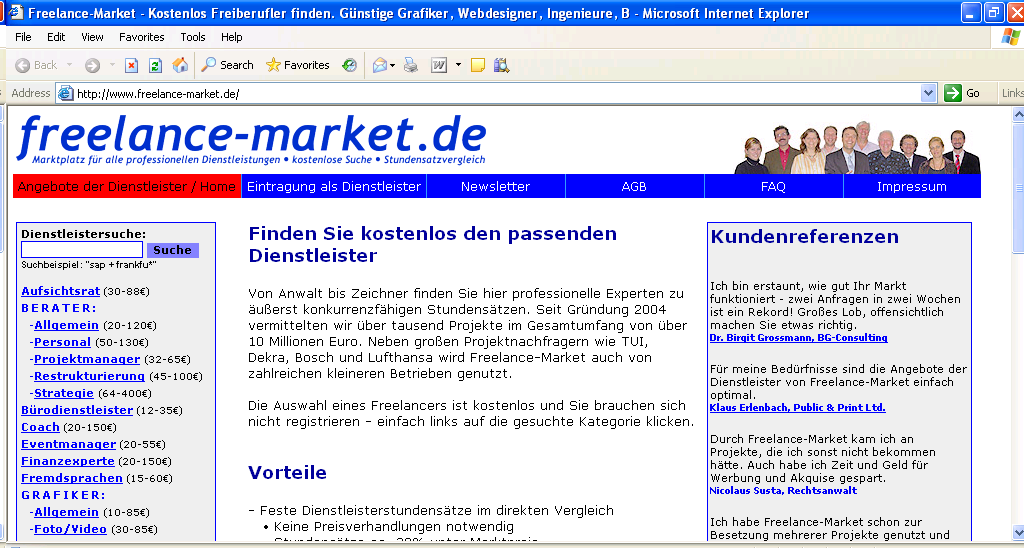Stop loading the page
The height and width of the screenshot is (548, 1024).
(131, 65)
